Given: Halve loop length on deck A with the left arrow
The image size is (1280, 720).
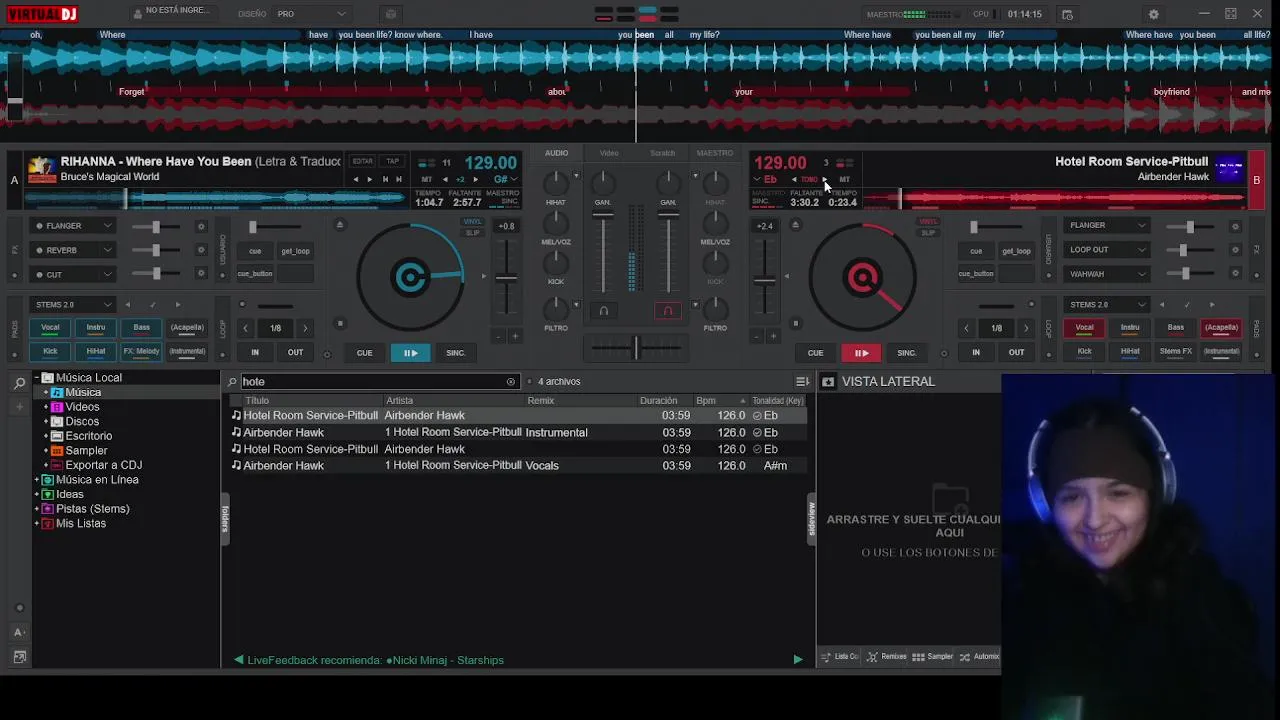Looking at the screenshot, I should 245,328.
